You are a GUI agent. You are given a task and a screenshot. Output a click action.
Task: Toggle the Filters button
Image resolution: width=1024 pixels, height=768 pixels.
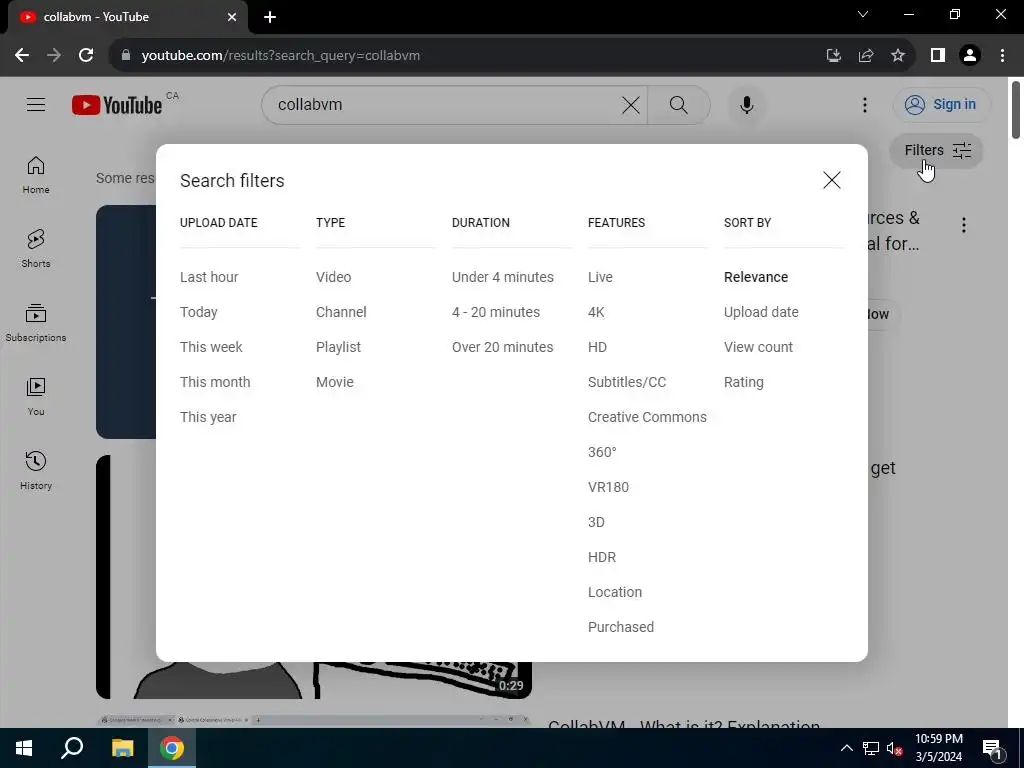(x=936, y=151)
